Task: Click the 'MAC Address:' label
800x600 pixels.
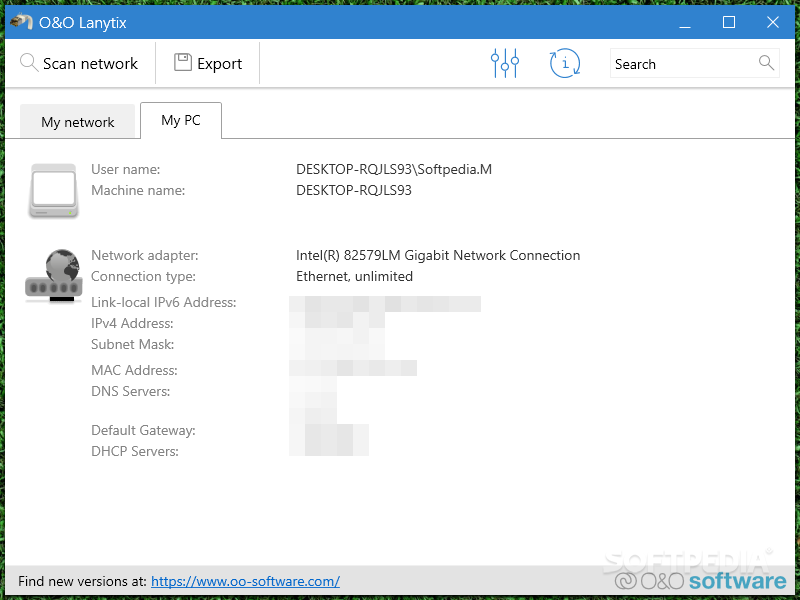Action: tap(134, 370)
